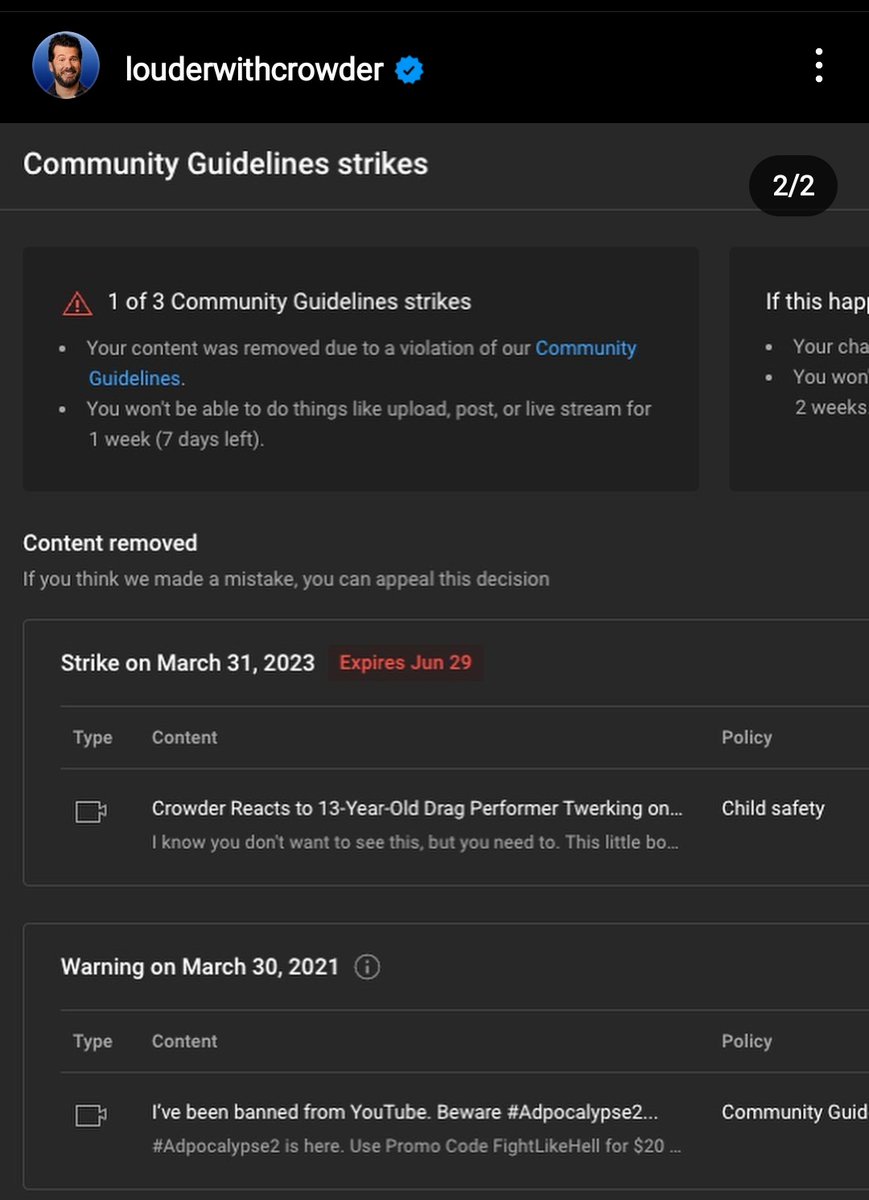Click '1 of 3 Community Guidelines strikes' heading
Screen dimensions: 869x1200
point(289,302)
